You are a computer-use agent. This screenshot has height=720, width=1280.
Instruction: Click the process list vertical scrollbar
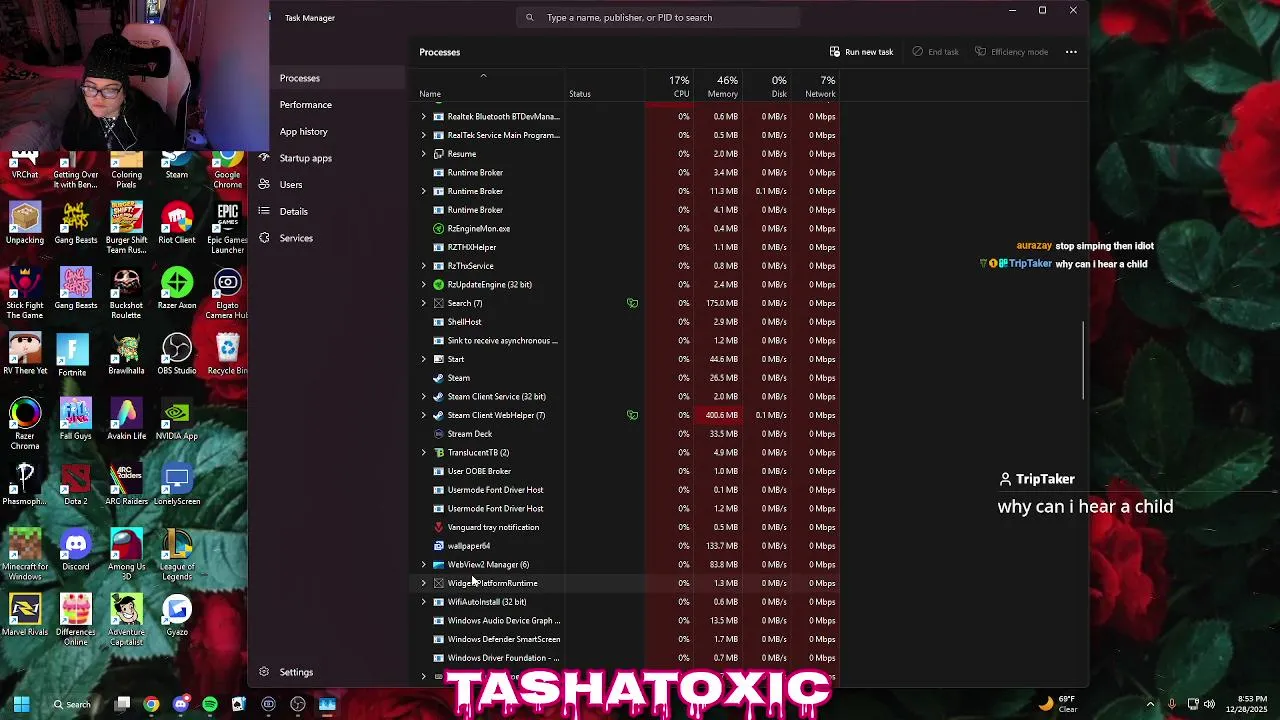click(x=1084, y=360)
